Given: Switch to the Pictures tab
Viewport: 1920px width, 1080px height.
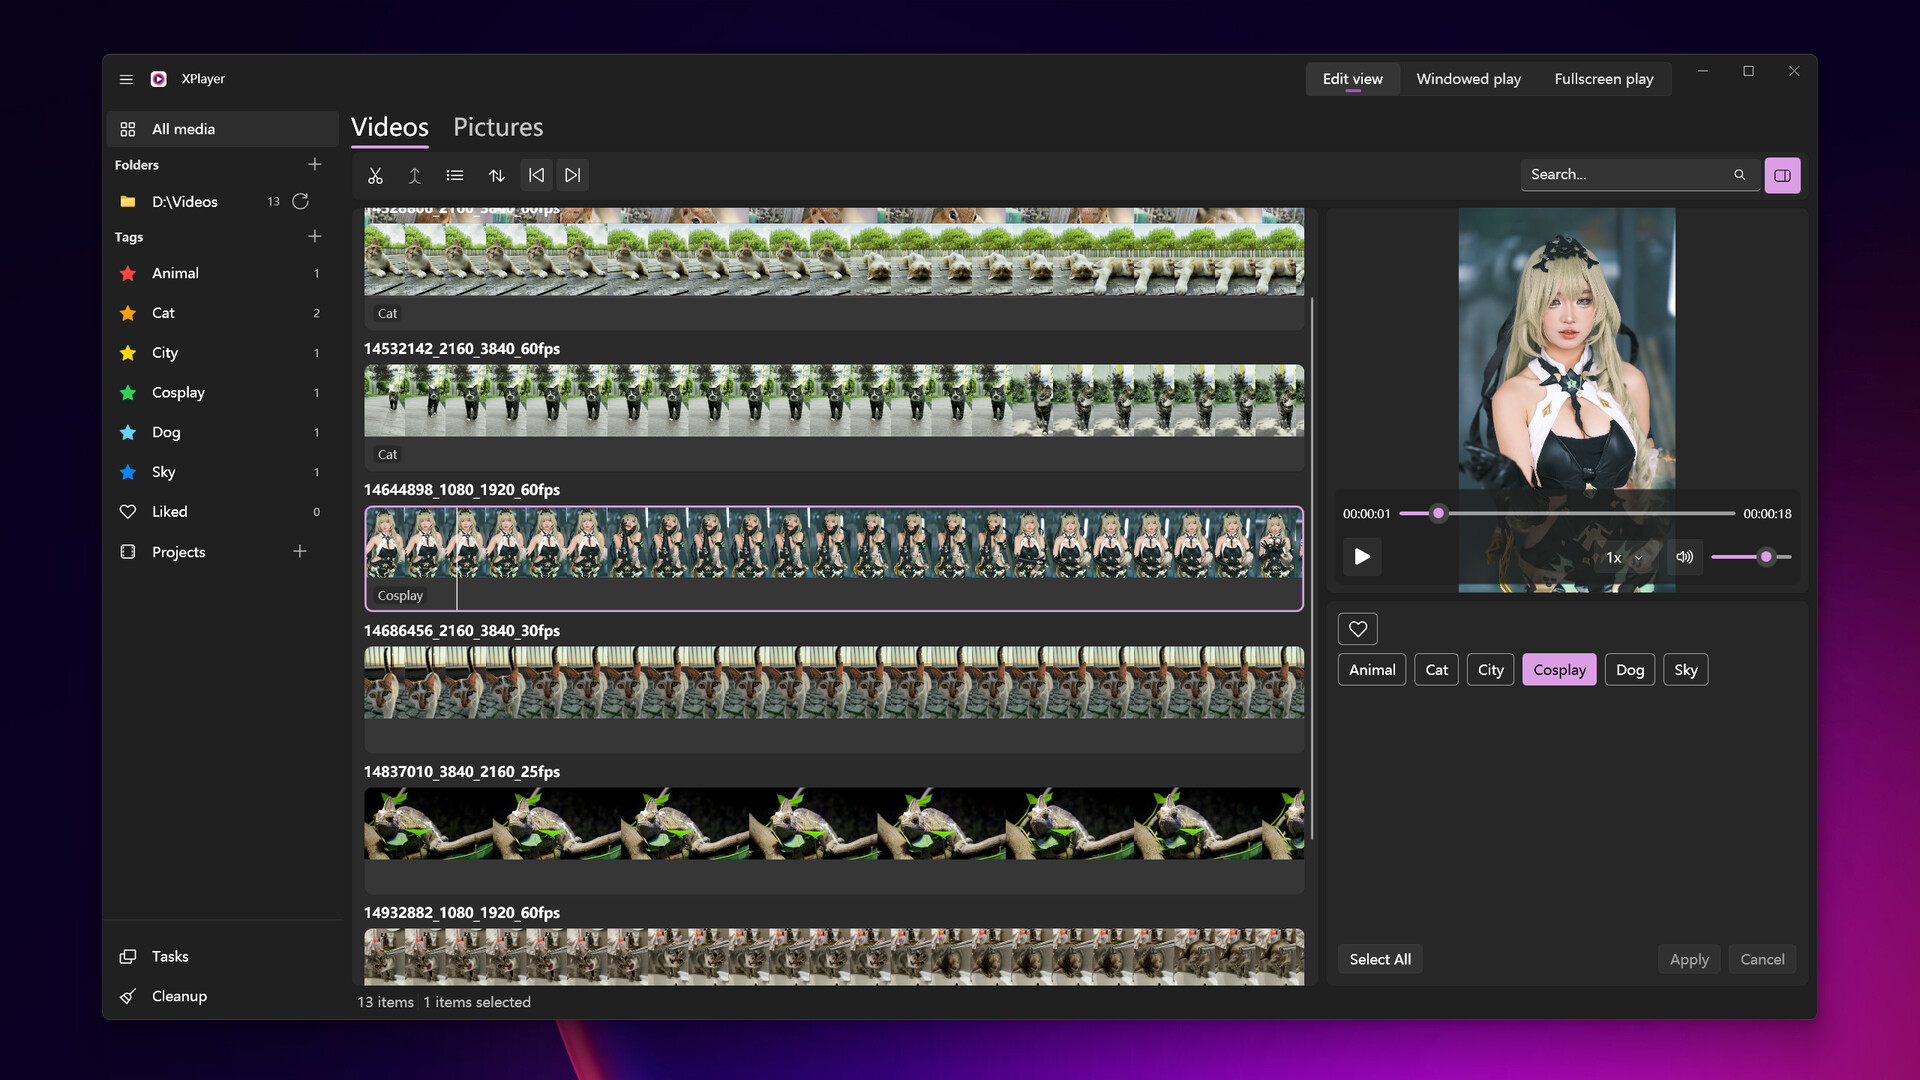Looking at the screenshot, I should (498, 127).
